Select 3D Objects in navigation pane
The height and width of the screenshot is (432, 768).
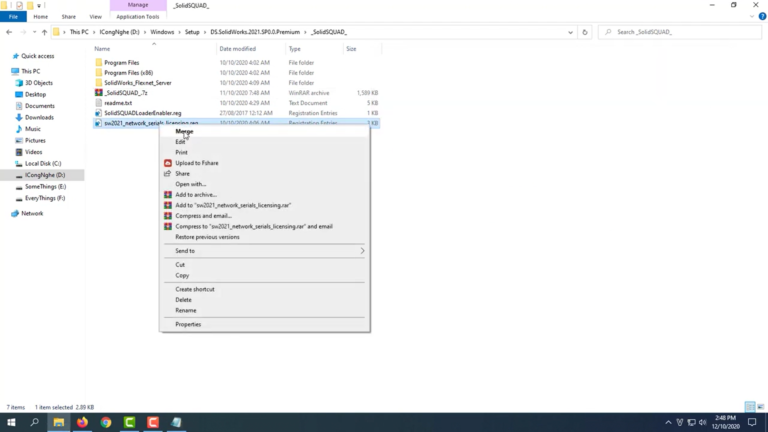[39, 83]
